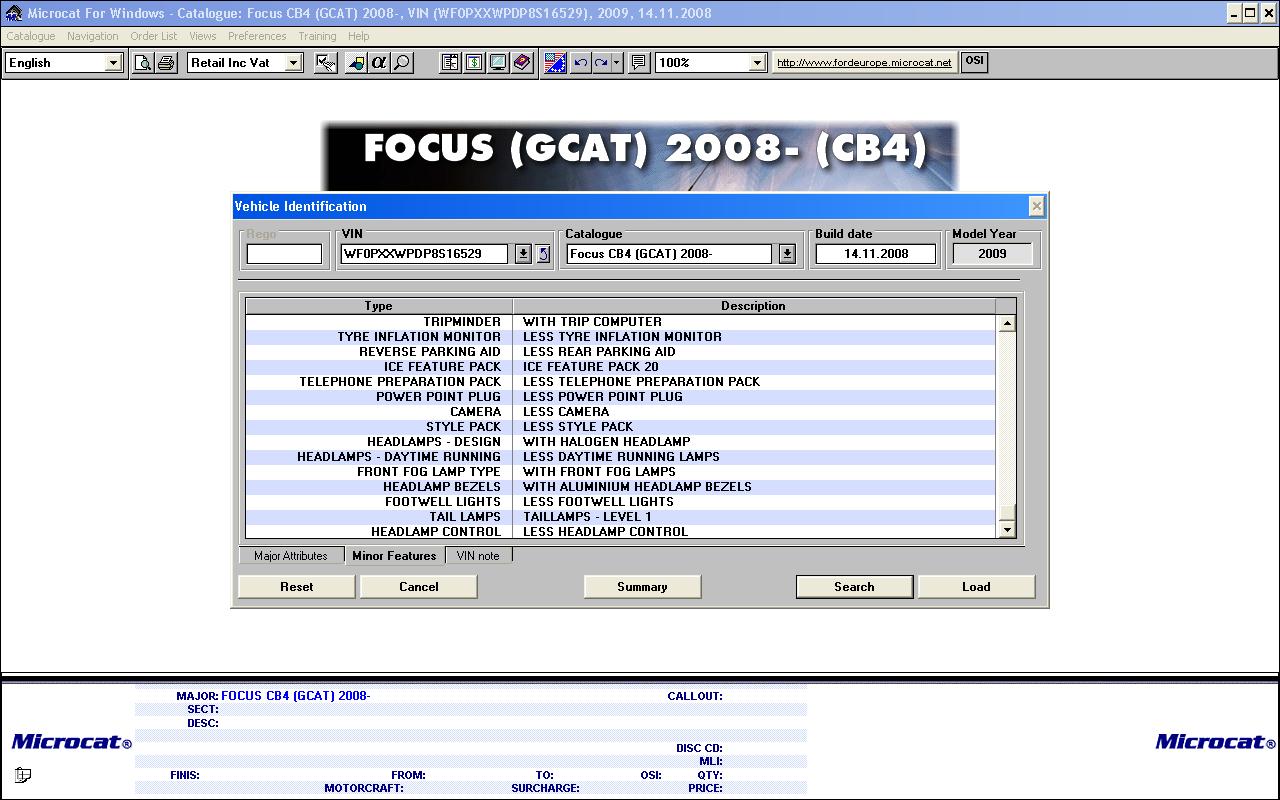Open the Order List menu

click(153, 36)
